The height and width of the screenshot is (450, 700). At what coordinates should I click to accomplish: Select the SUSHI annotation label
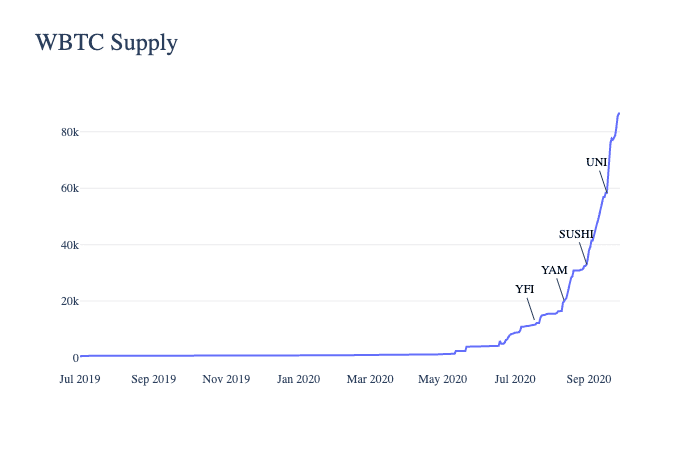click(576, 234)
